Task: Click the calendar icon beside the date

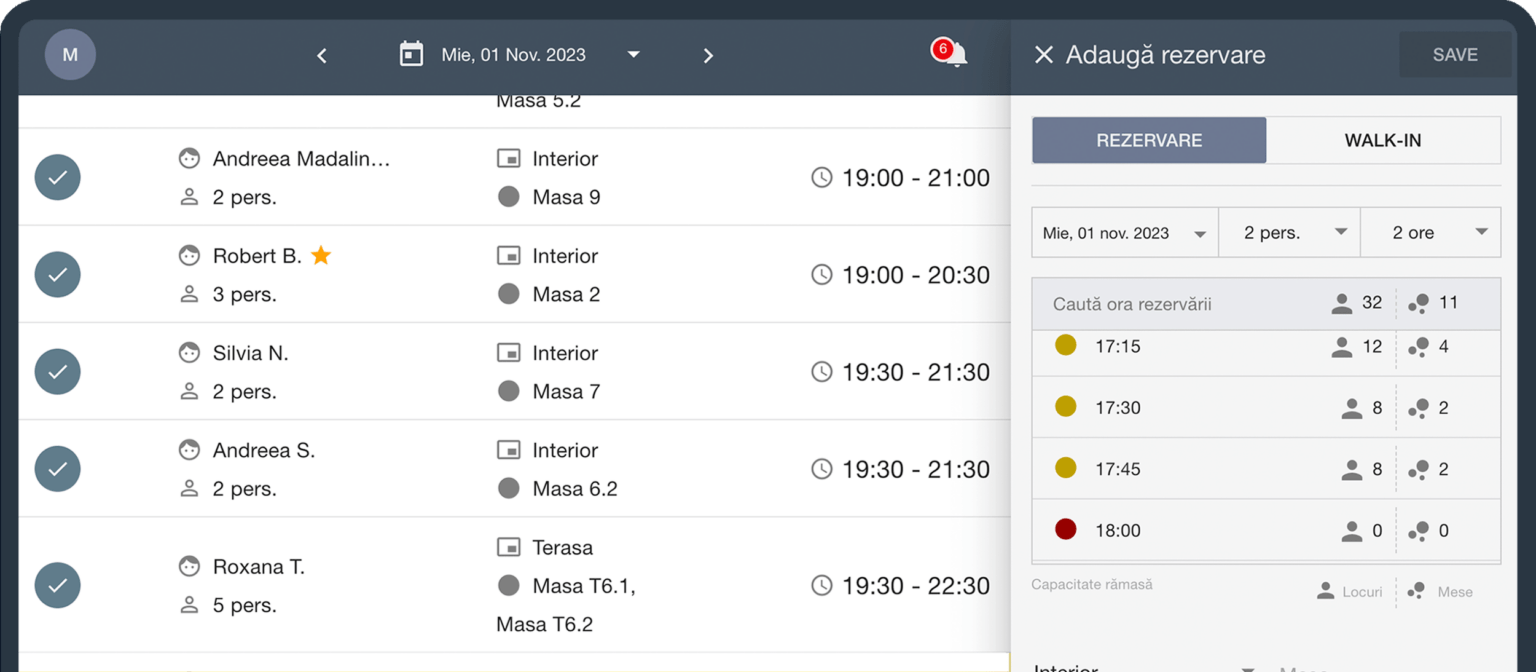Action: coord(411,54)
